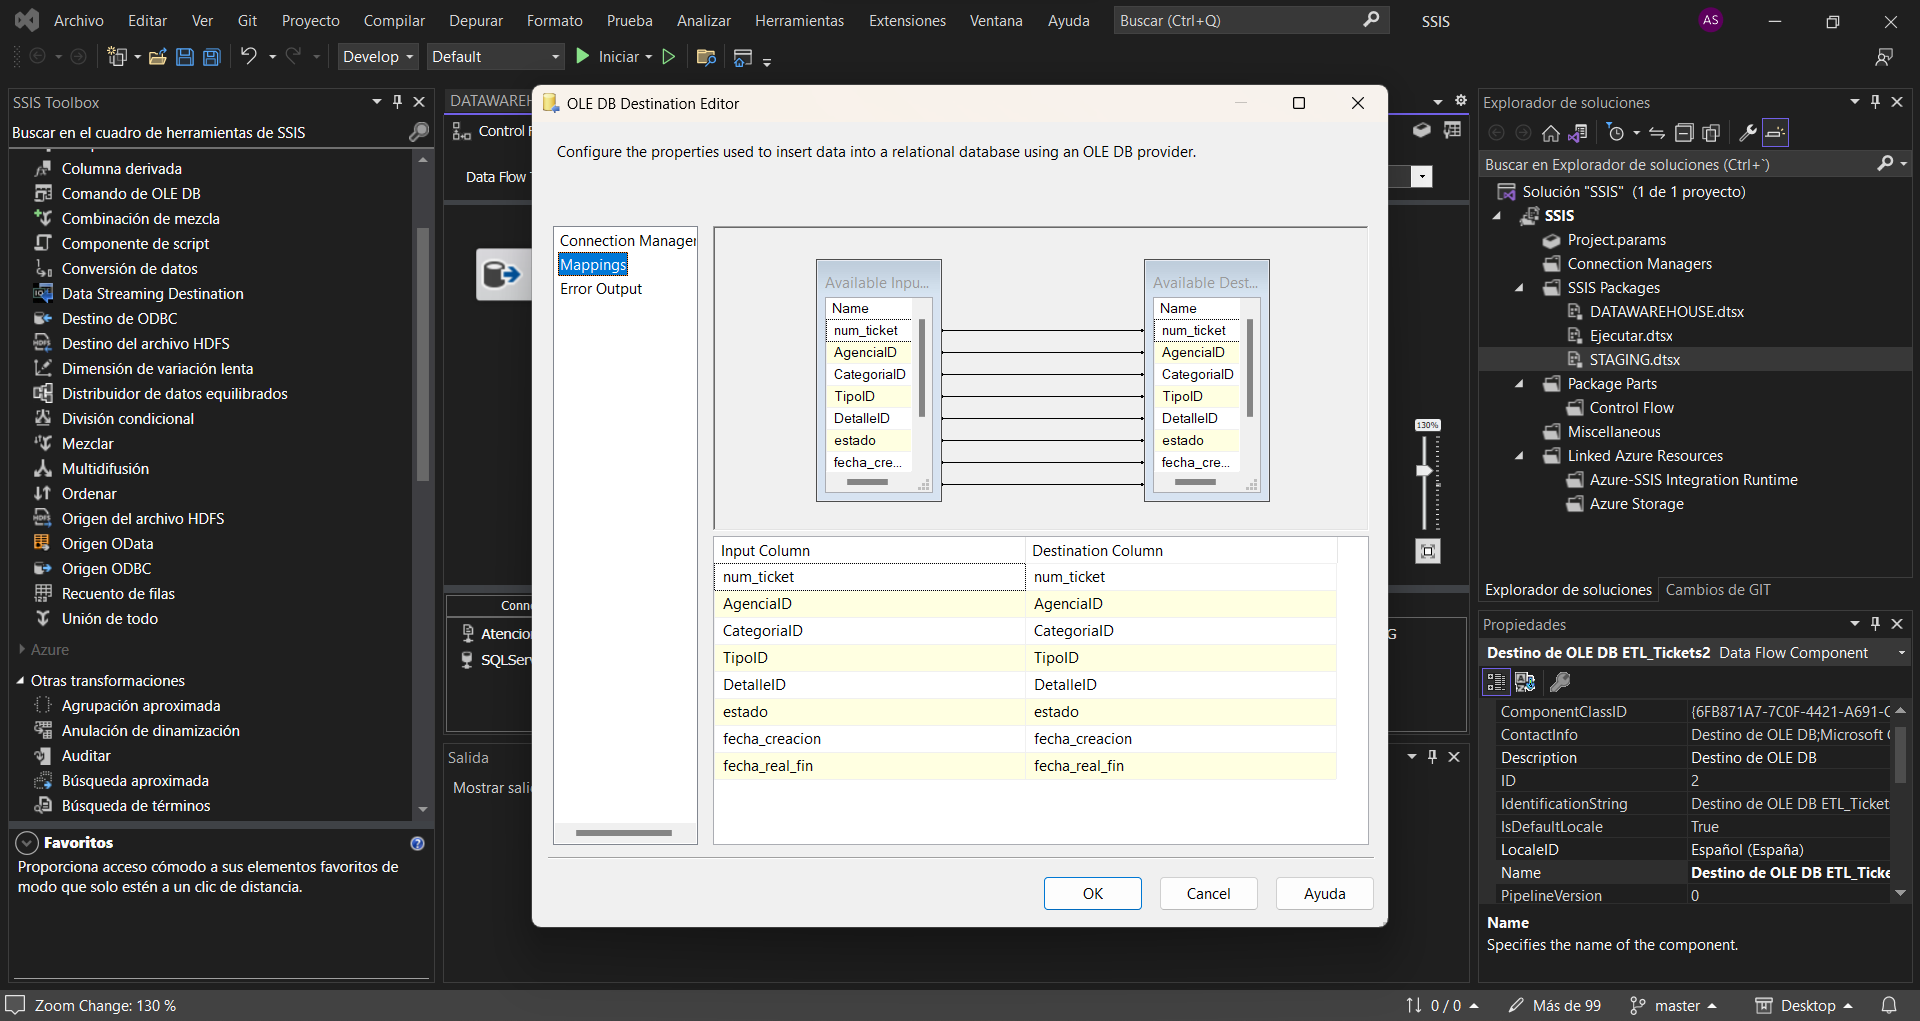Click the wrench properties icon in Solution Explorer

coord(1748,133)
